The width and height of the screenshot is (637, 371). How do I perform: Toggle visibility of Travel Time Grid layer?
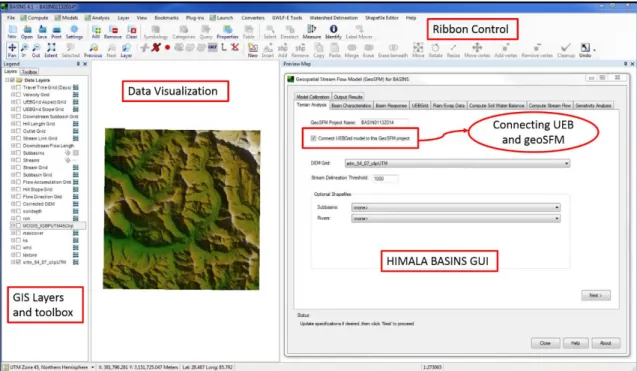click(x=18, y=87)
